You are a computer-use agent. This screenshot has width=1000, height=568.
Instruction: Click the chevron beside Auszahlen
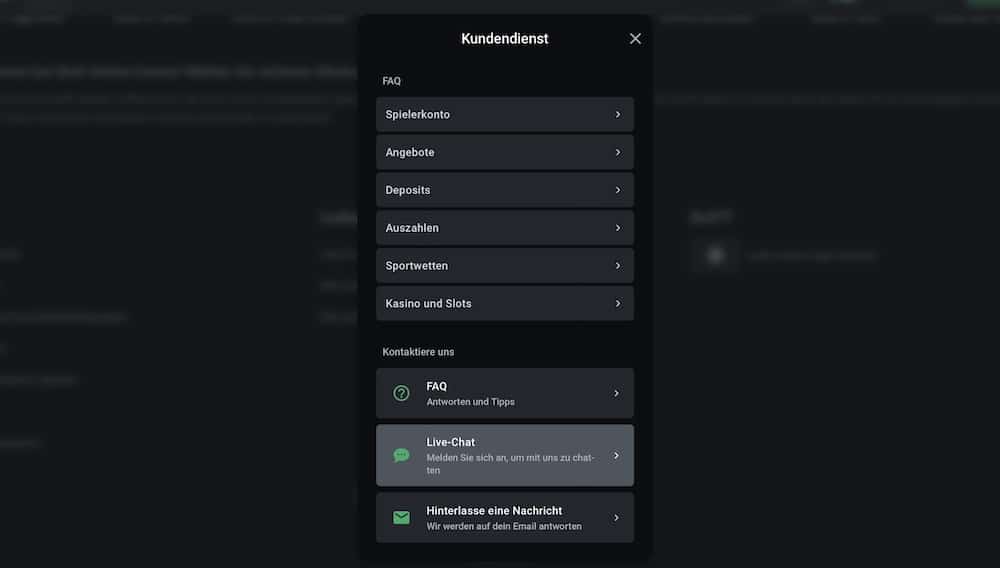[617, 228]
